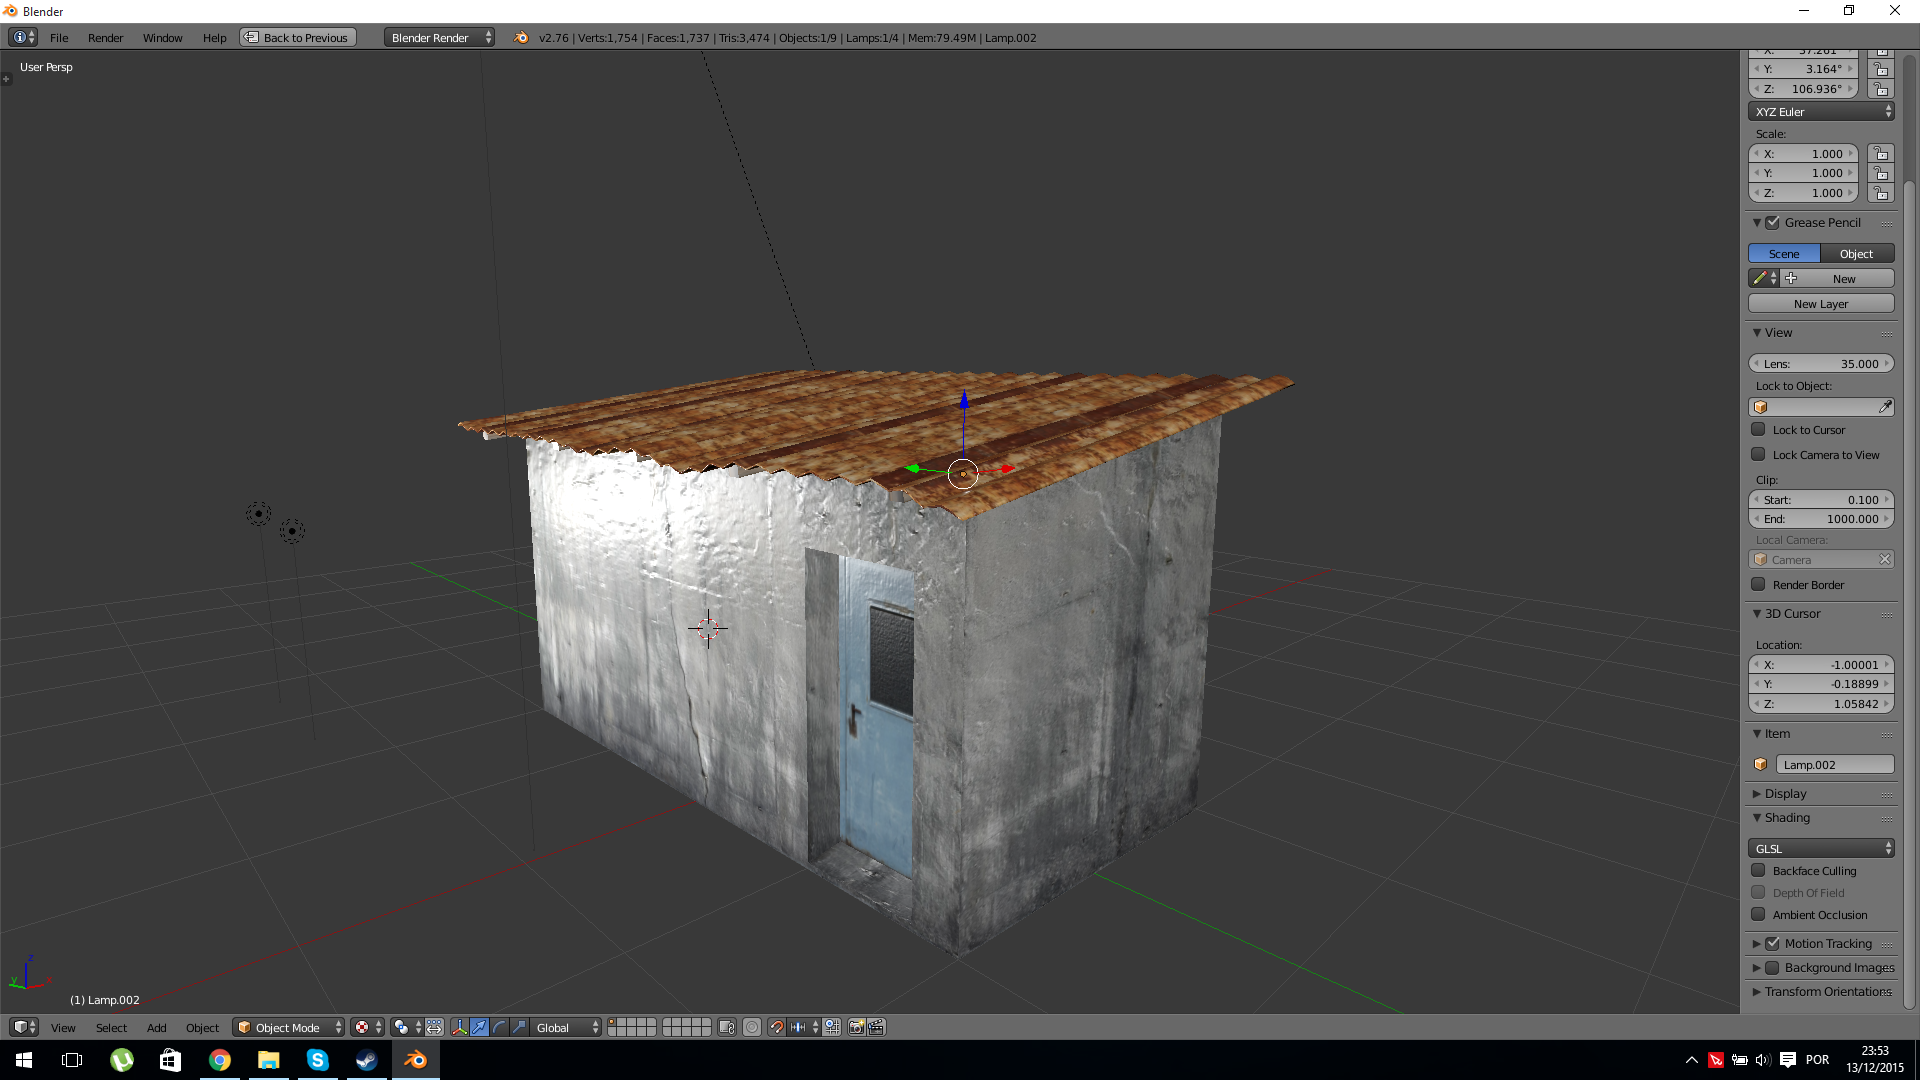Toggle the lock for Scale Y
Screen dimensions: 1920x1080
tap(1881, 173)
